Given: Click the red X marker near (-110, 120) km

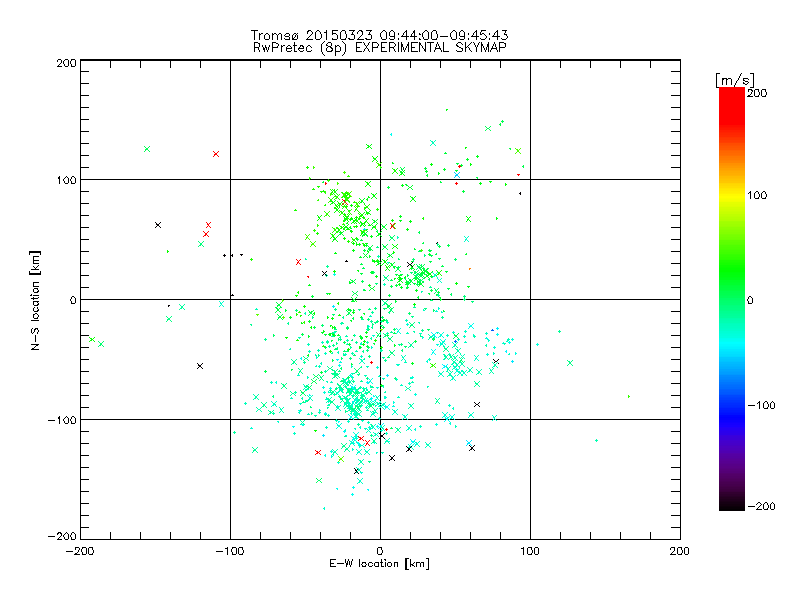Looking at the screenshot, I should (x=216, y=154).
